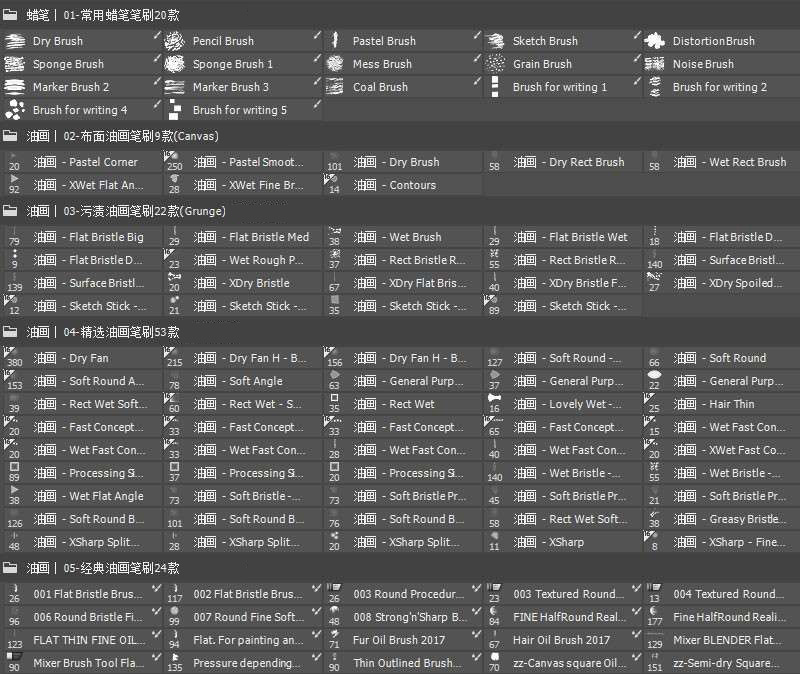Choose the Marker Brush 3 icon

174,87
